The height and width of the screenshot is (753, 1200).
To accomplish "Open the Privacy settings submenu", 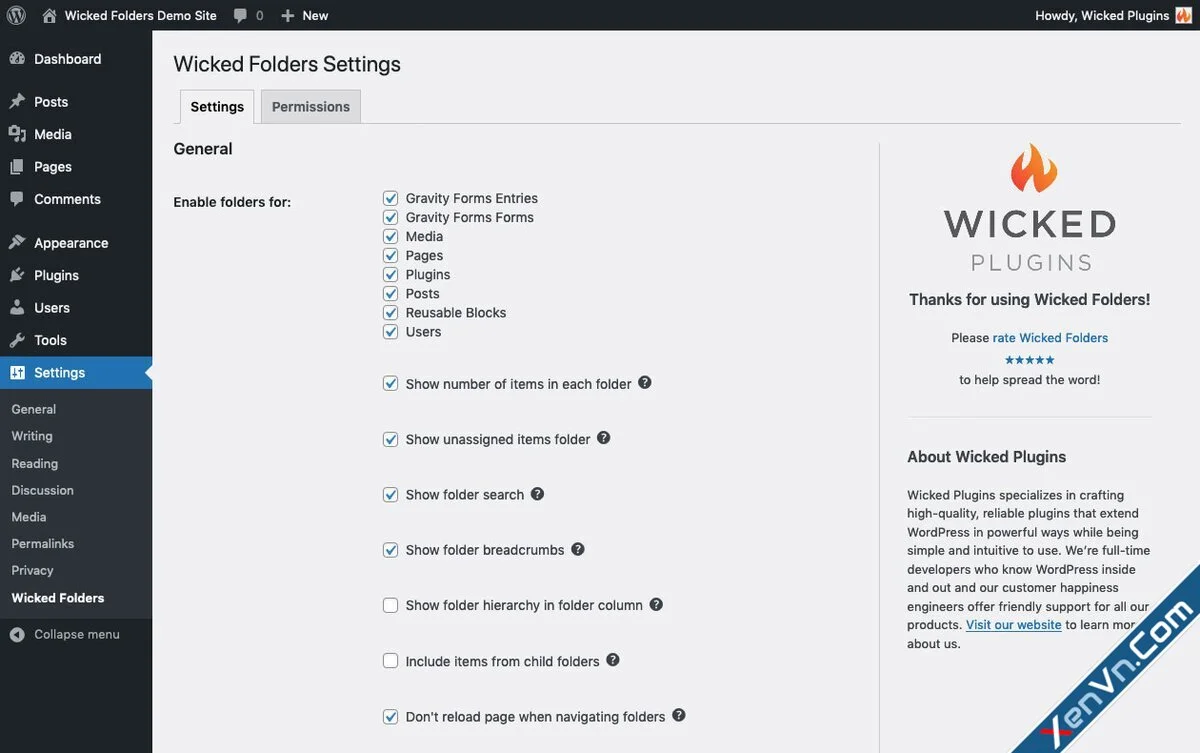I will [x=32, y=570].
